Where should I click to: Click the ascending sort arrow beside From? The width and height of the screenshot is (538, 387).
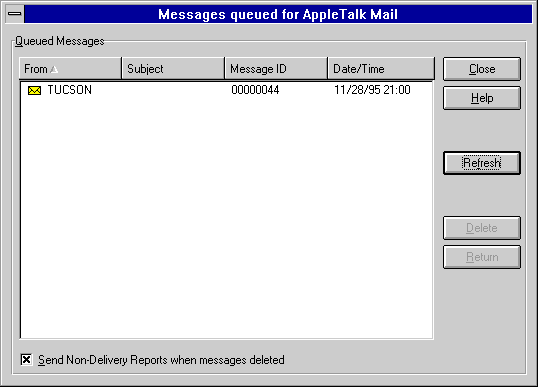coord(54,69)
